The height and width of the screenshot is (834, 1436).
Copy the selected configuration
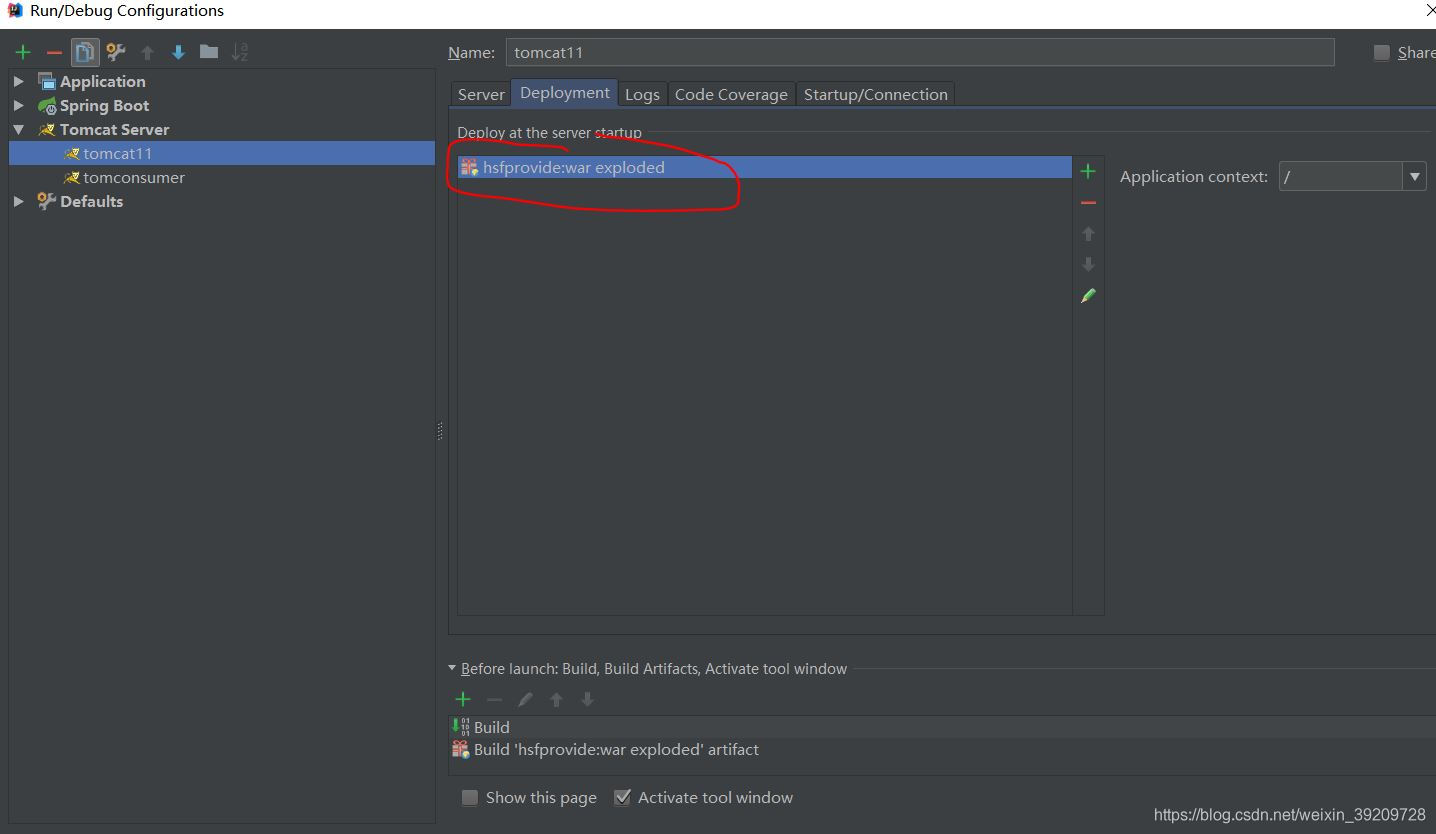click(x=85, y=52)
